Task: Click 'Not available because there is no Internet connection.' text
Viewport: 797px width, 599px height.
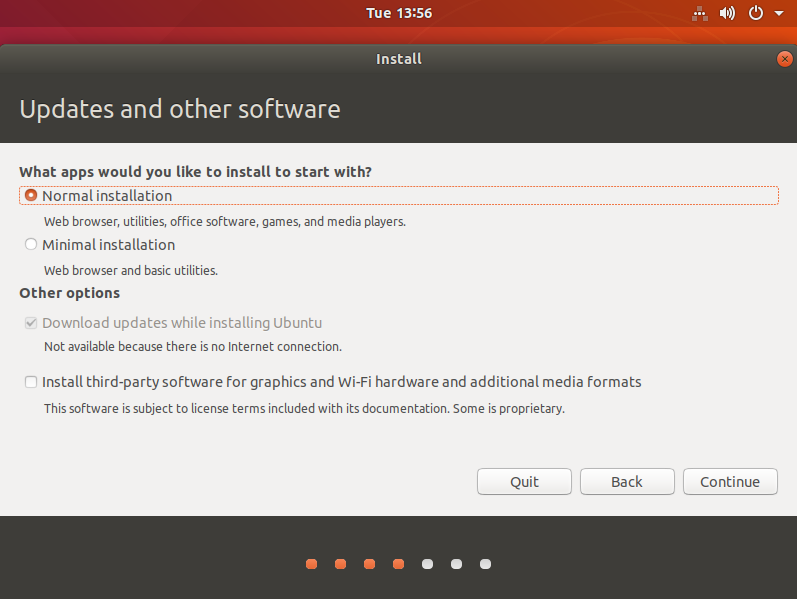Action: [x=193, y=347]
